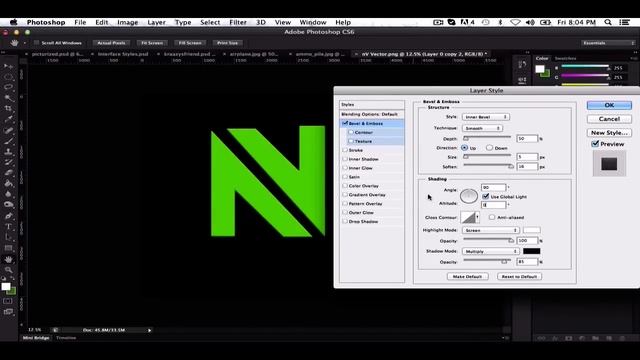Open the Apple menu
This screenshot has height=360, width=640.
point(13,22)
